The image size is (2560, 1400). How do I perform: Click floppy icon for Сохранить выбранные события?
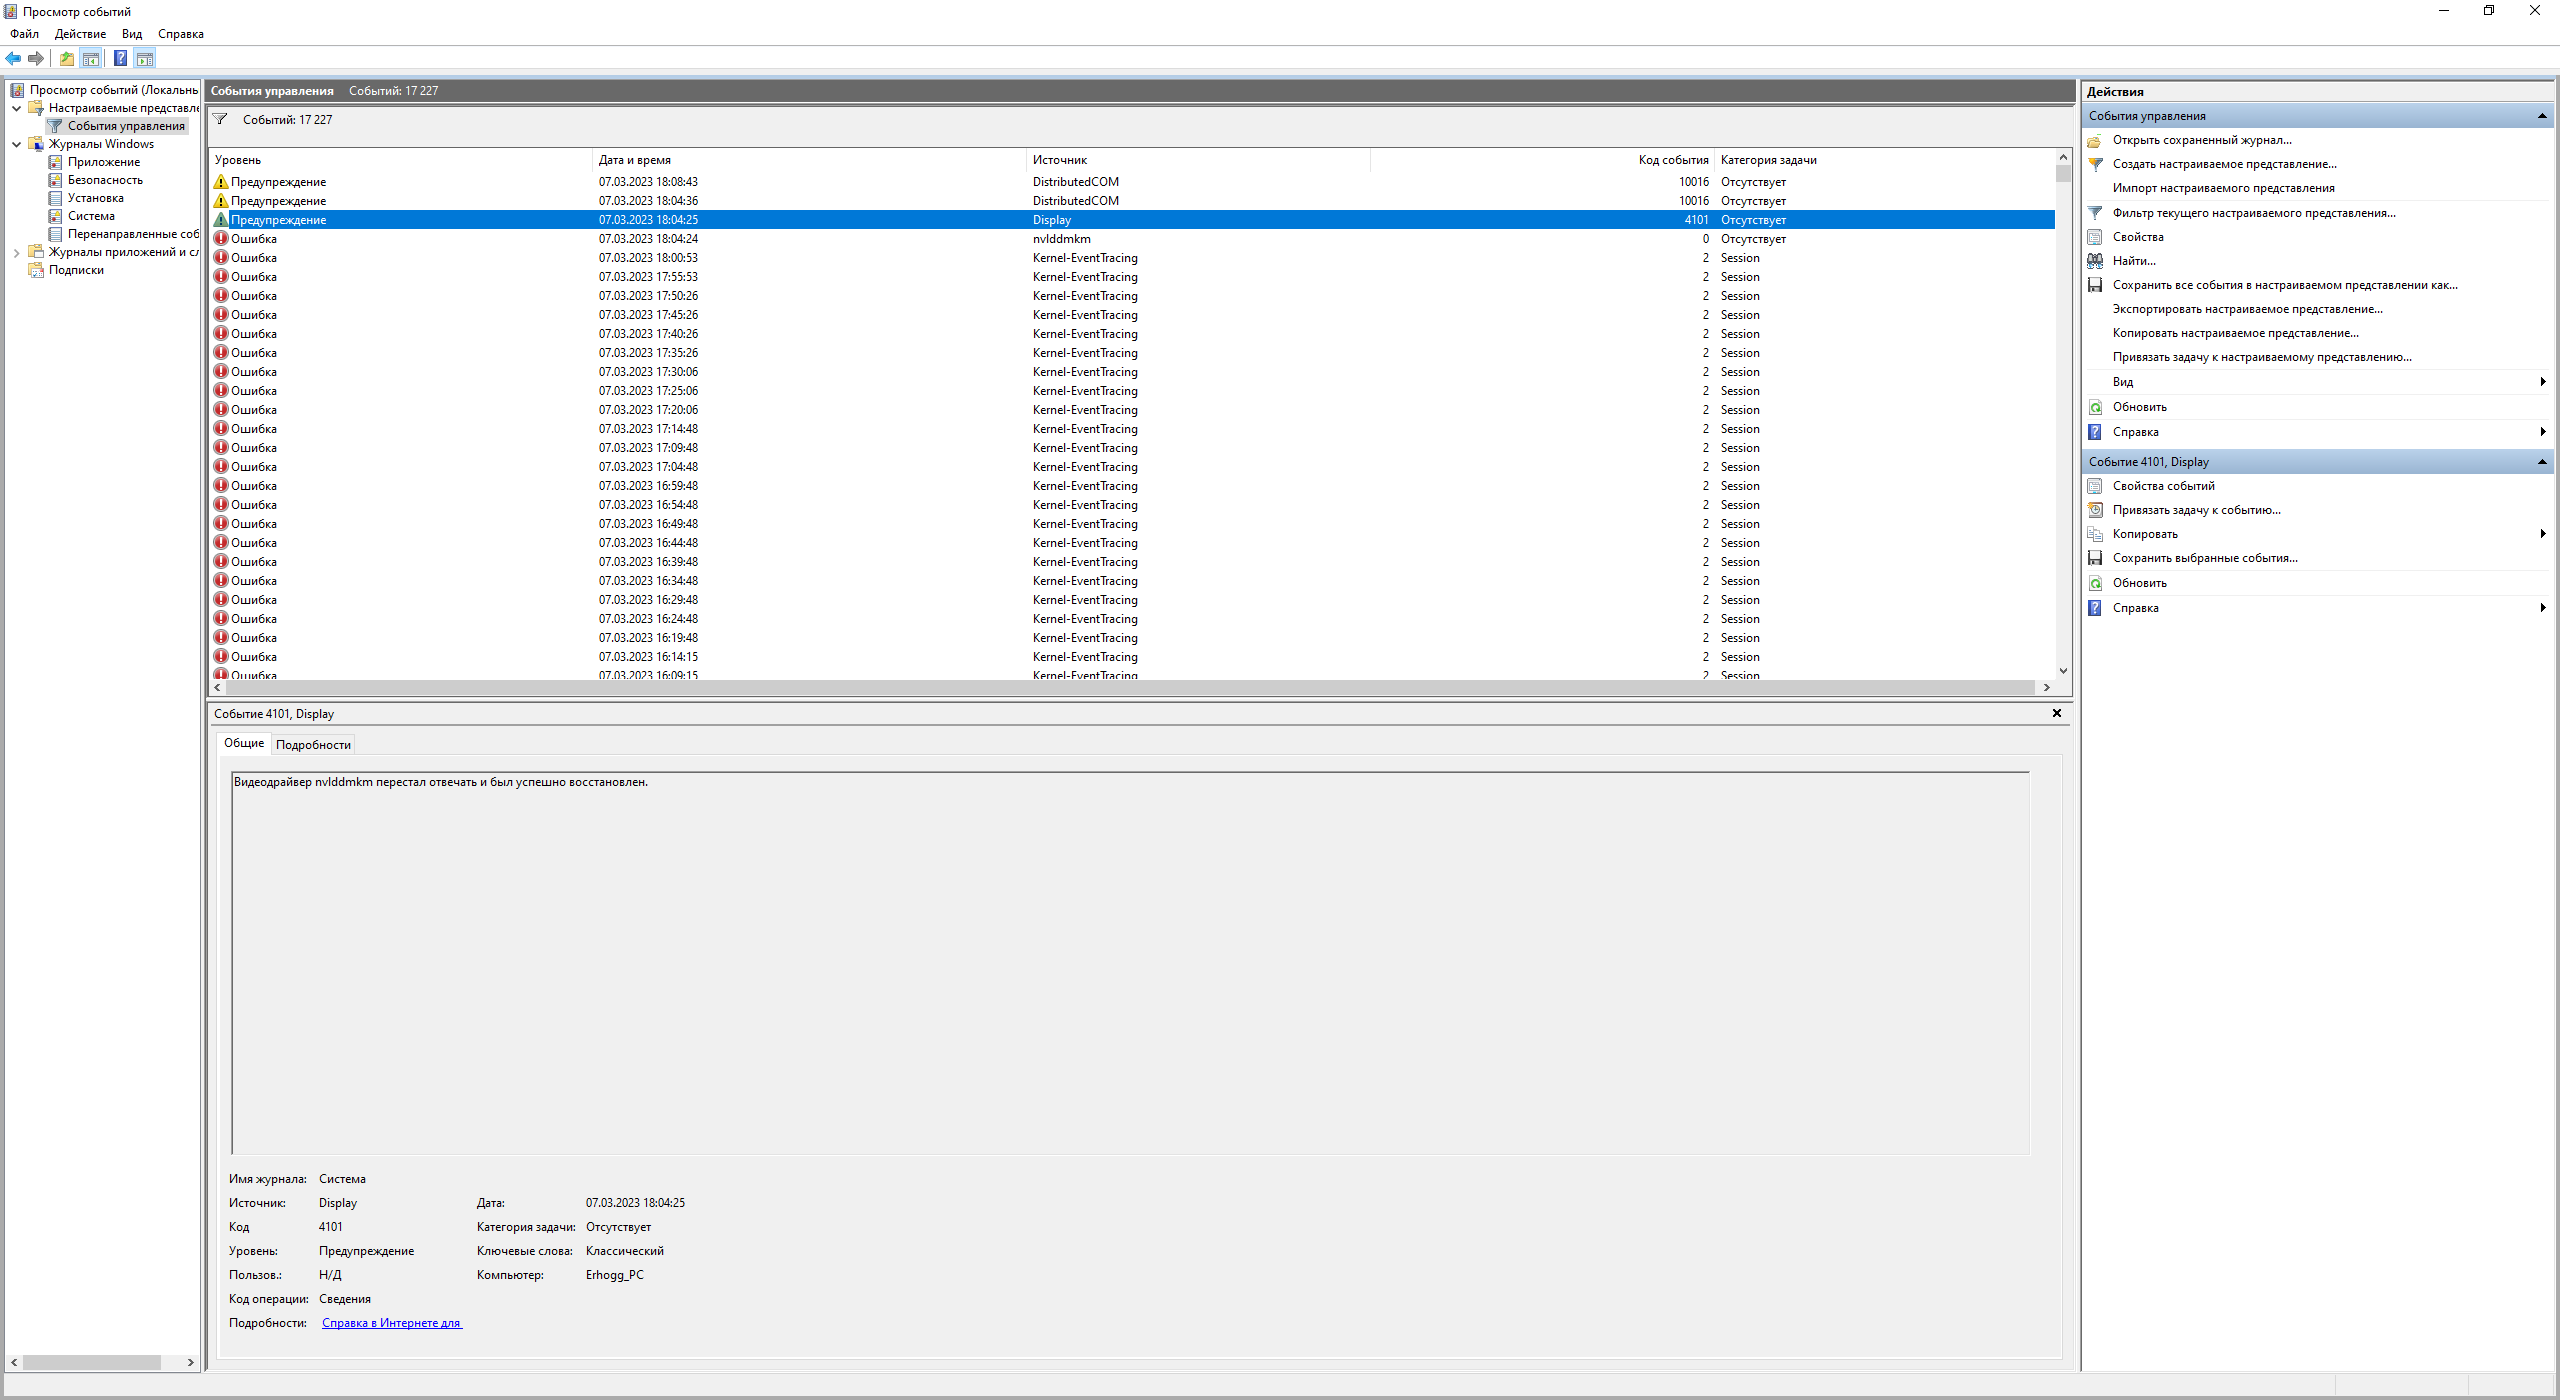pos(2095,558)
